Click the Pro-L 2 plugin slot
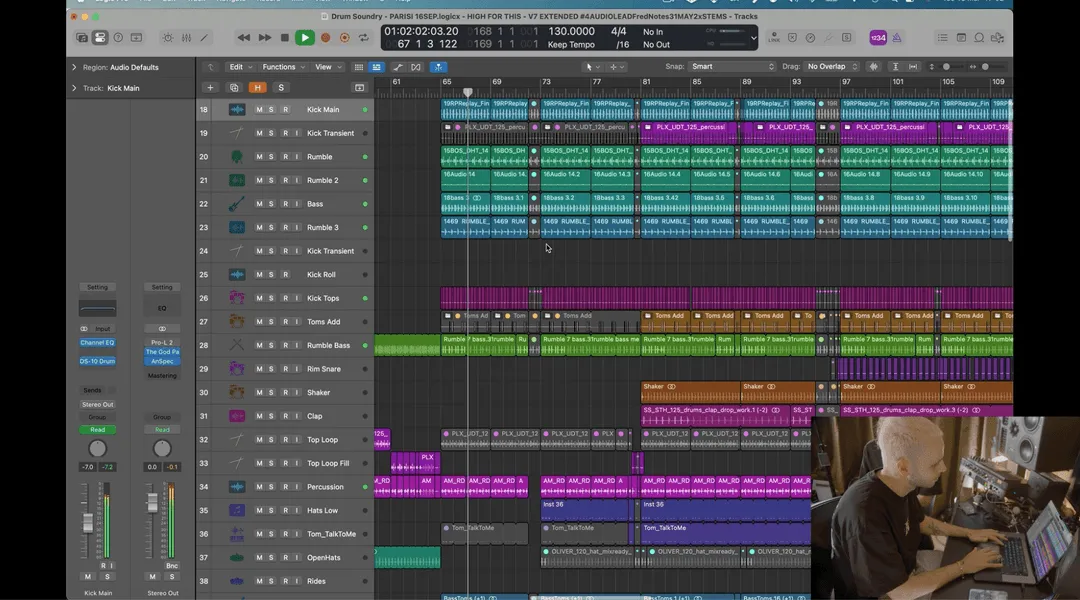The width and height of the screenshot is (1080, 600). 162,342
